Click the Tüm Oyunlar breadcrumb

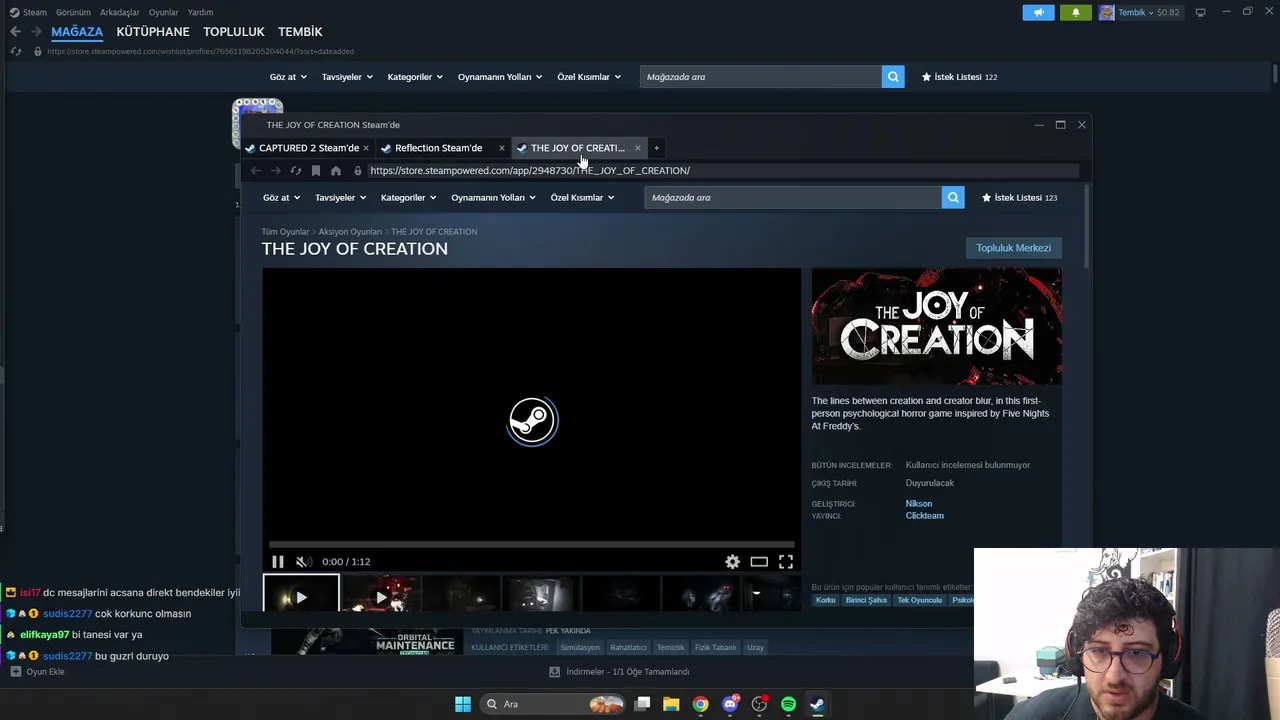[285, 232]
